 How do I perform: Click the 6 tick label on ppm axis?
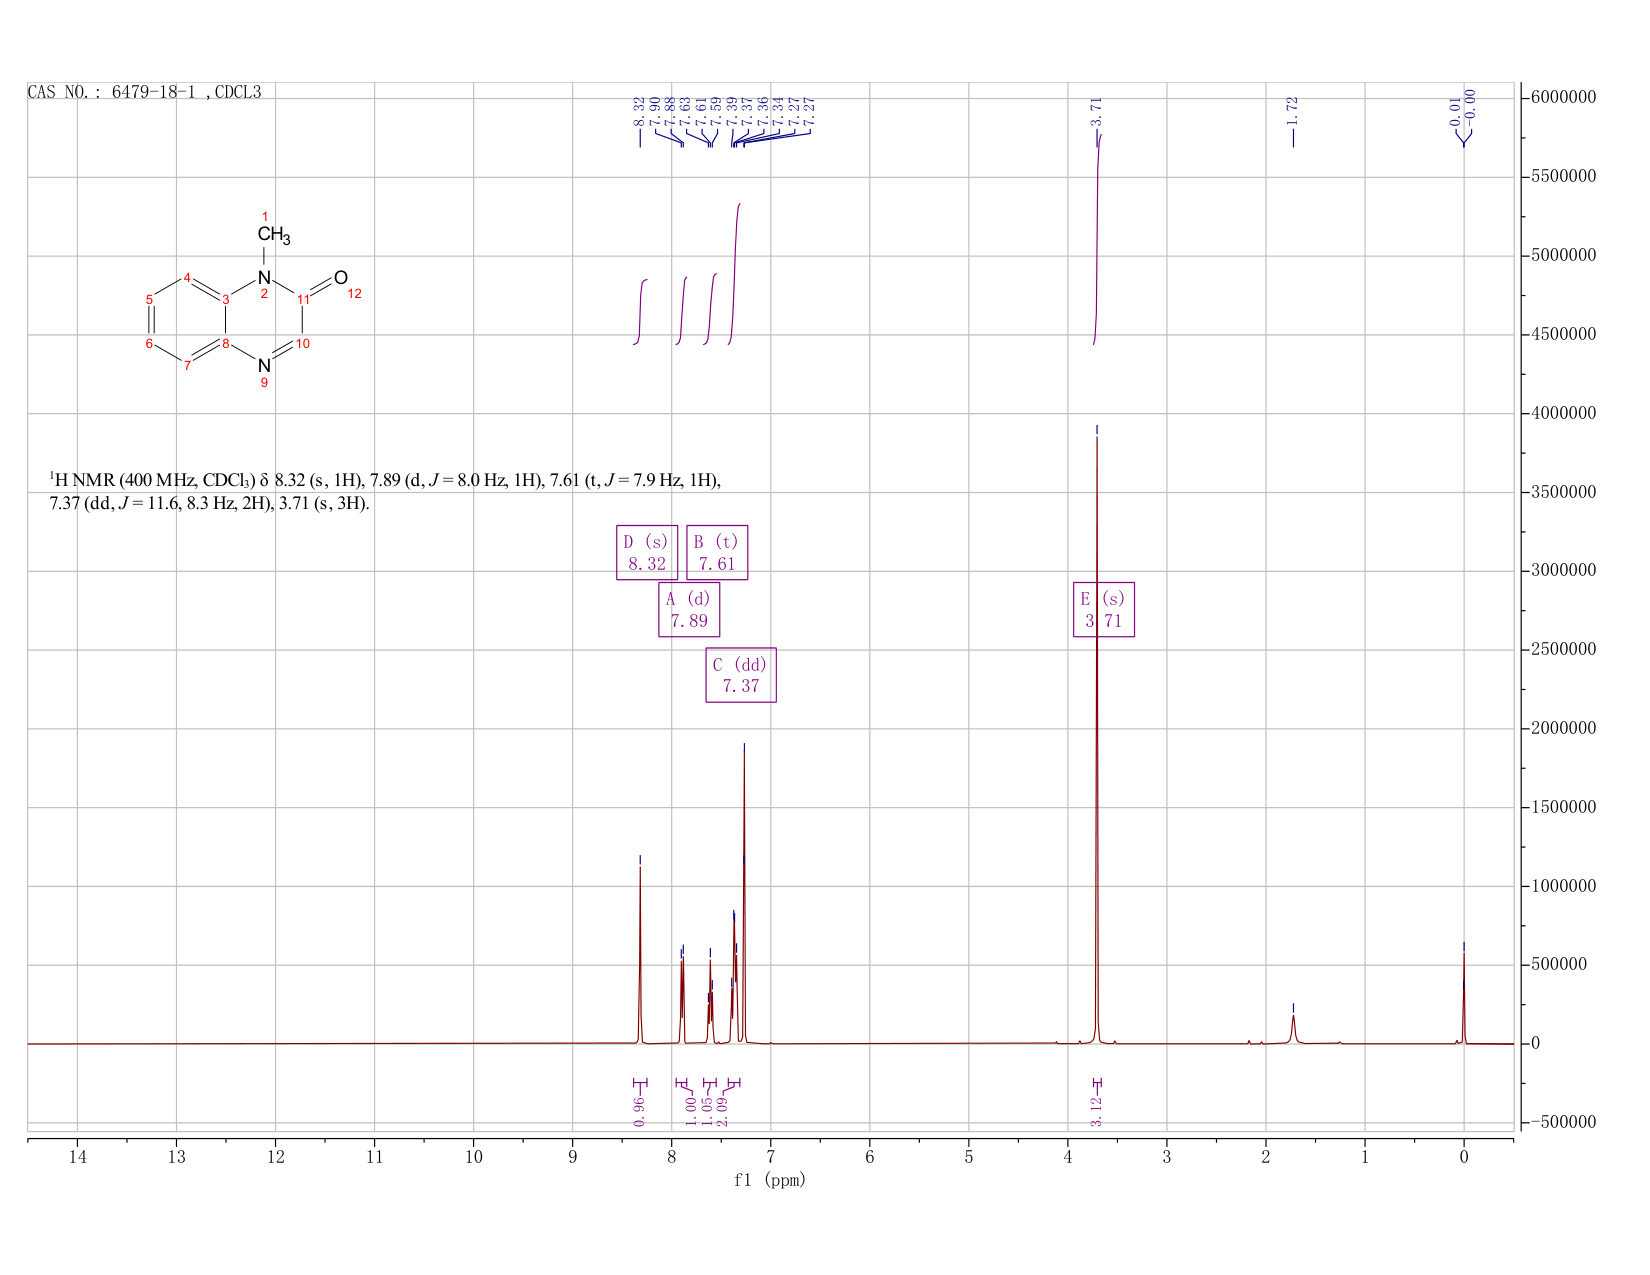870,1158
